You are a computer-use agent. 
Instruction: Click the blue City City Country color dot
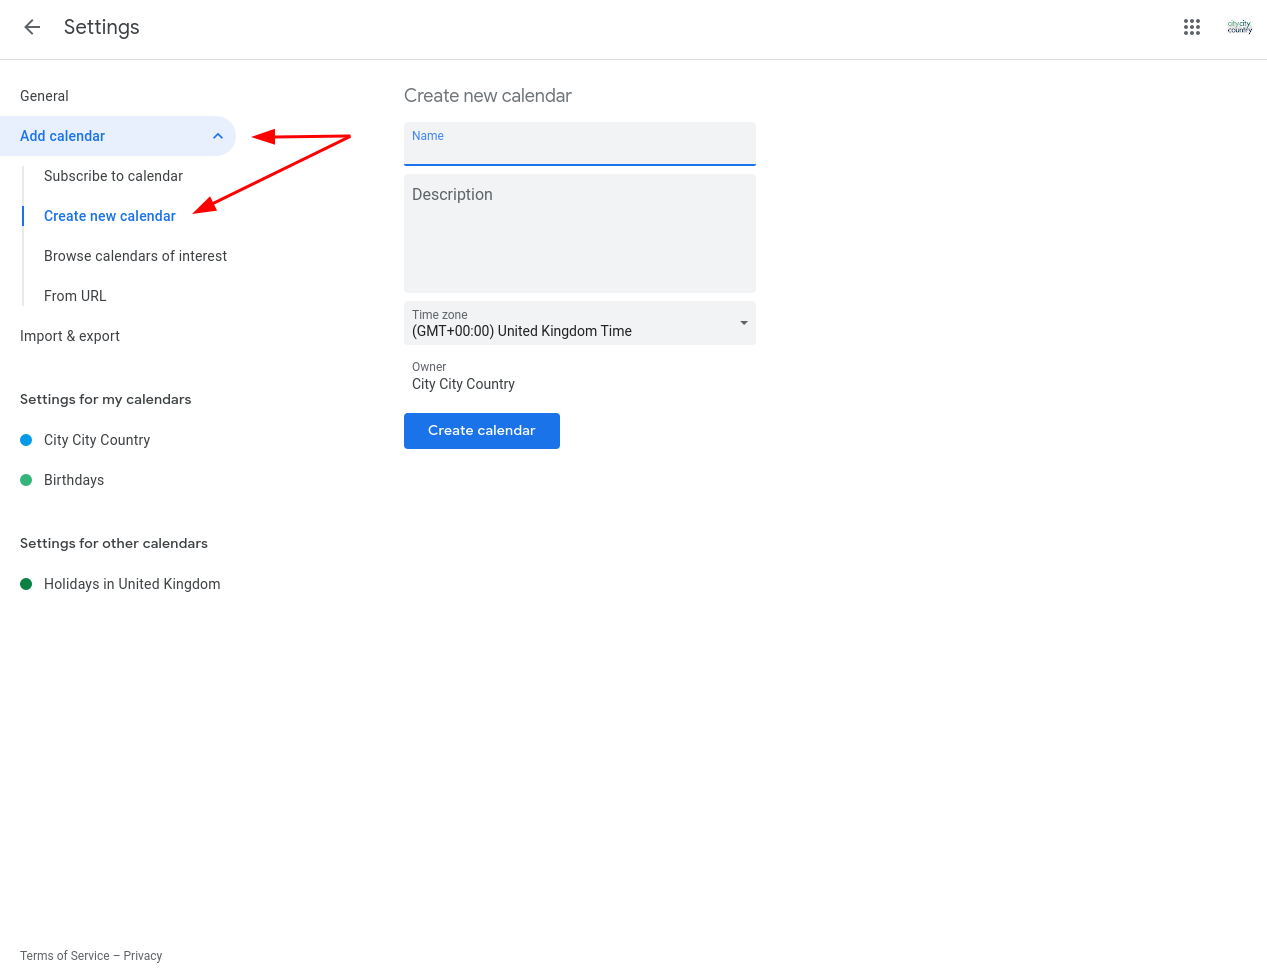point(26,440)
